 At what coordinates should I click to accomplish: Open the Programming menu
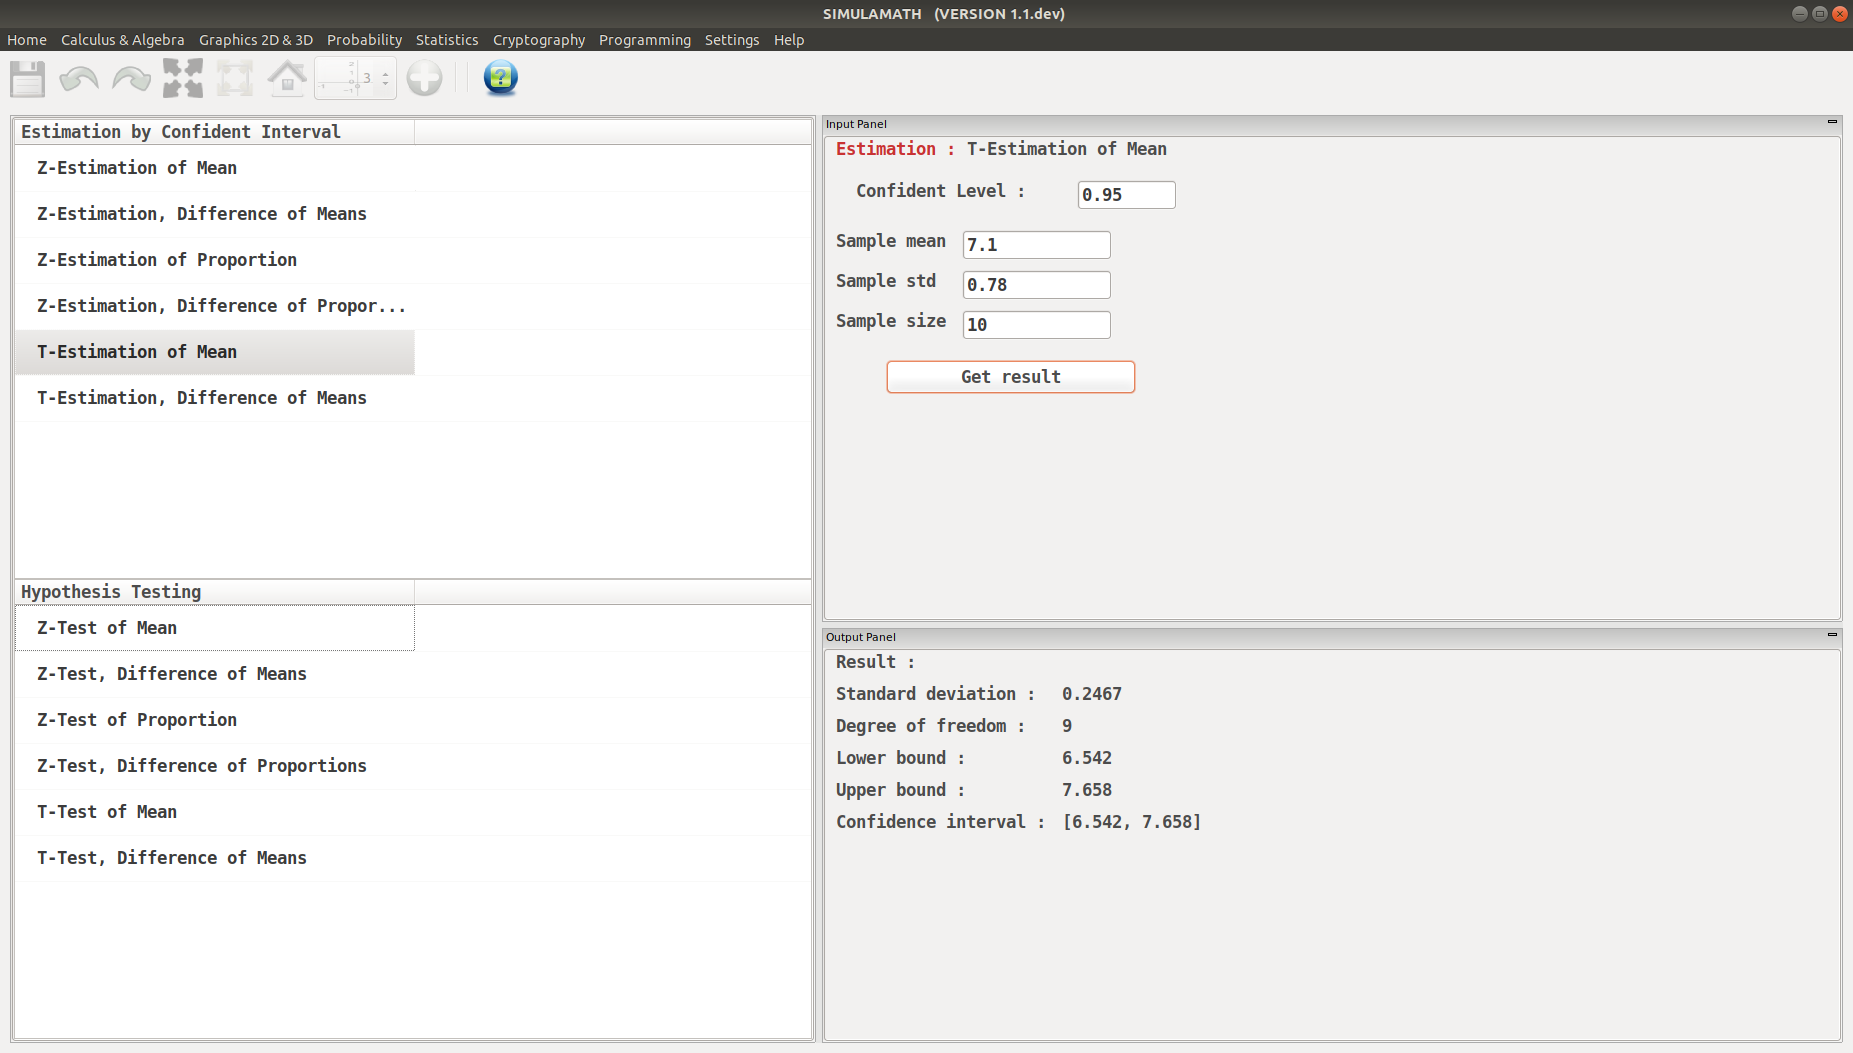645,40
